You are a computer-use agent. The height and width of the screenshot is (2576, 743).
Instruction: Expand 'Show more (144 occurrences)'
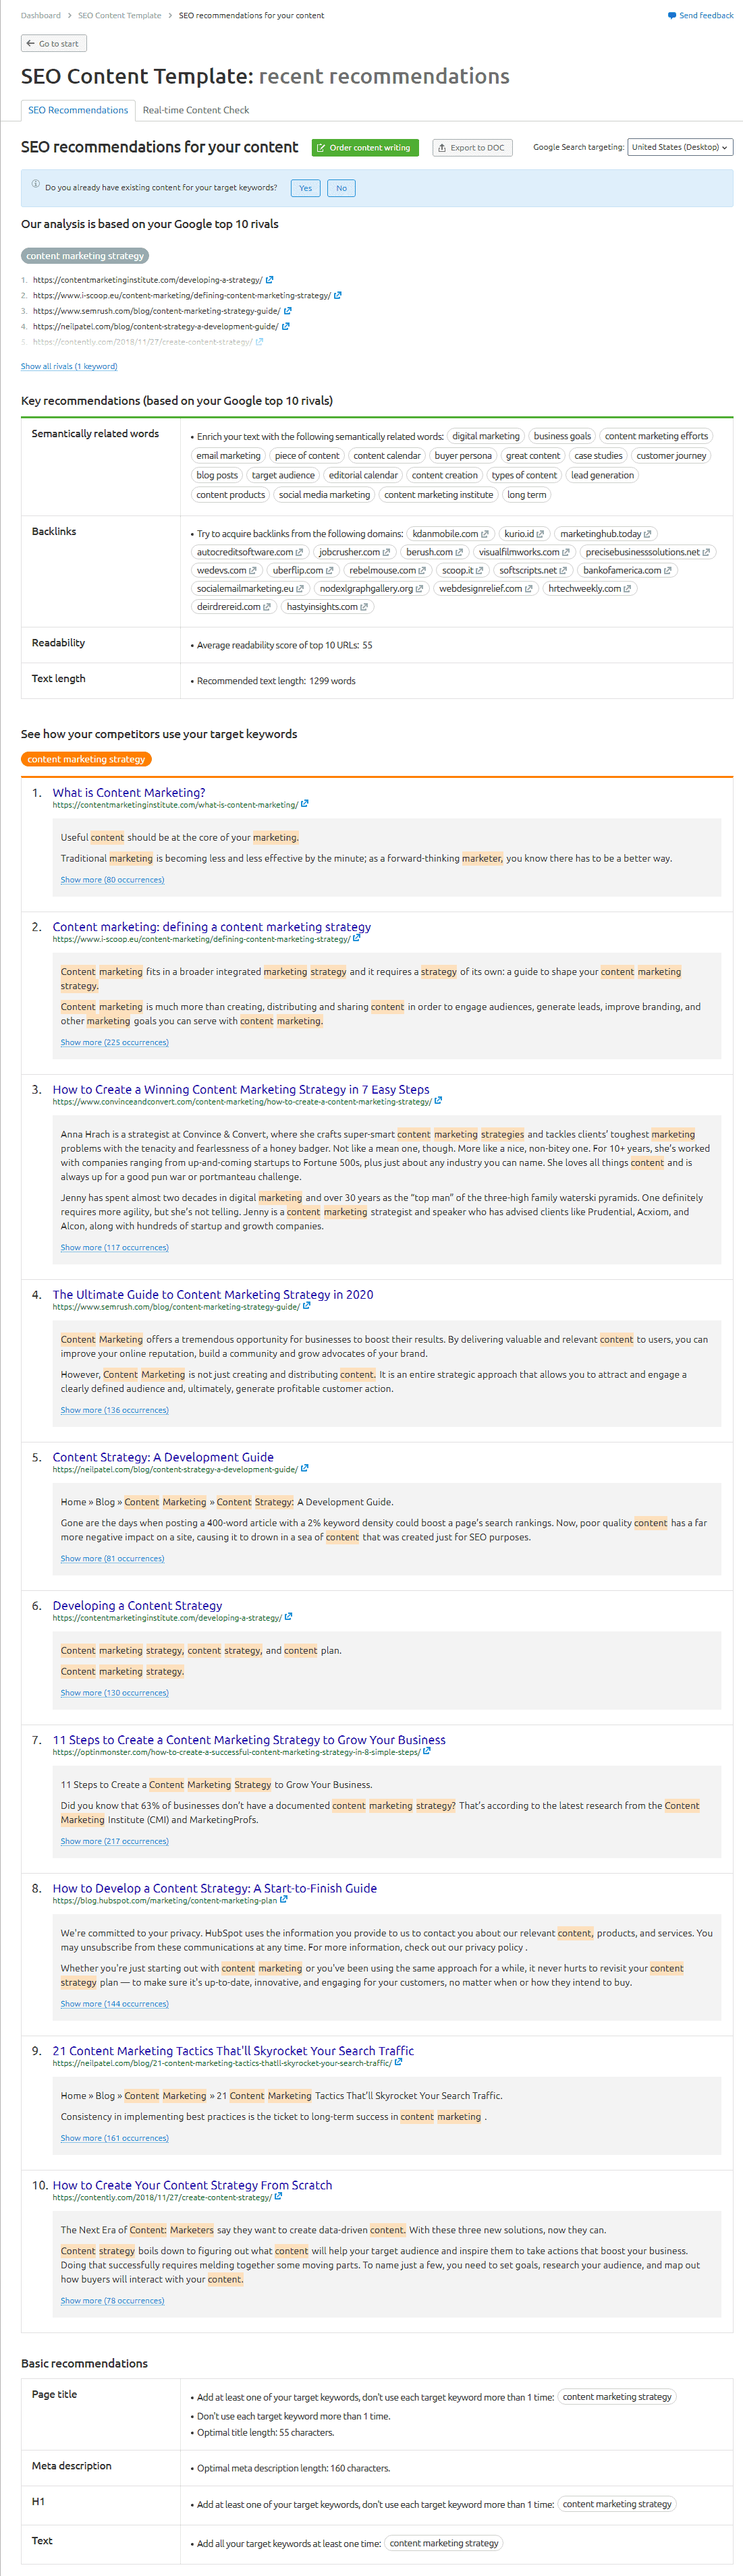point(114,2004)
